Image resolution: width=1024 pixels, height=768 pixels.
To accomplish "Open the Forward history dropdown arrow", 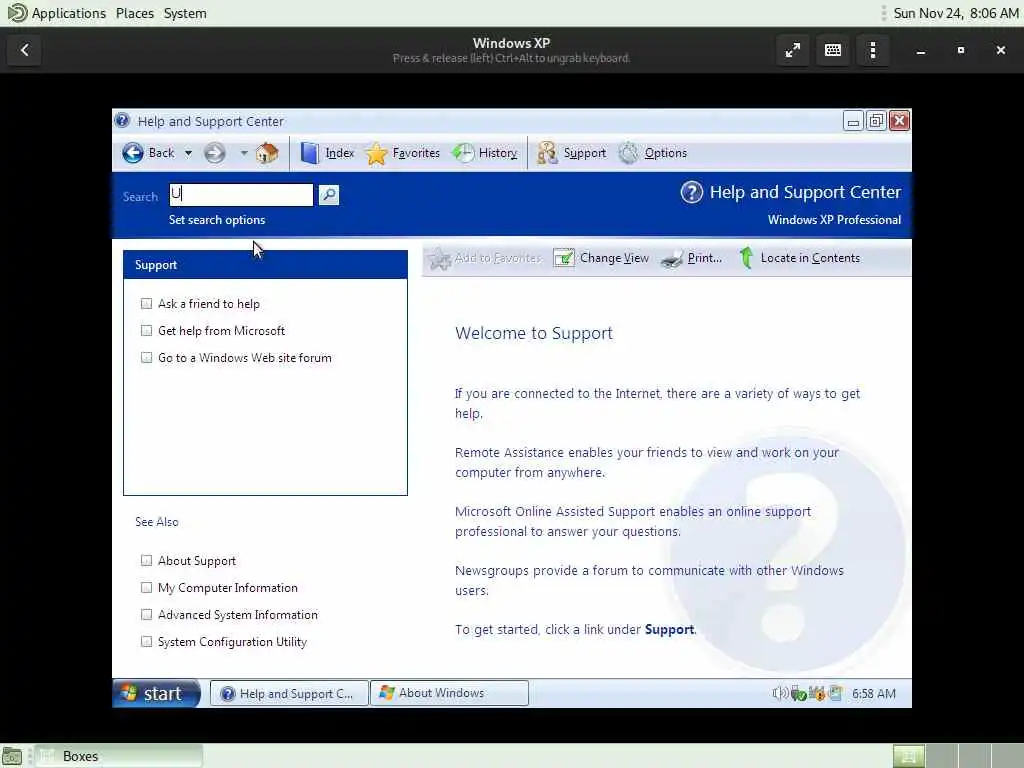I will pyautogui.click(x=244, y=153).
